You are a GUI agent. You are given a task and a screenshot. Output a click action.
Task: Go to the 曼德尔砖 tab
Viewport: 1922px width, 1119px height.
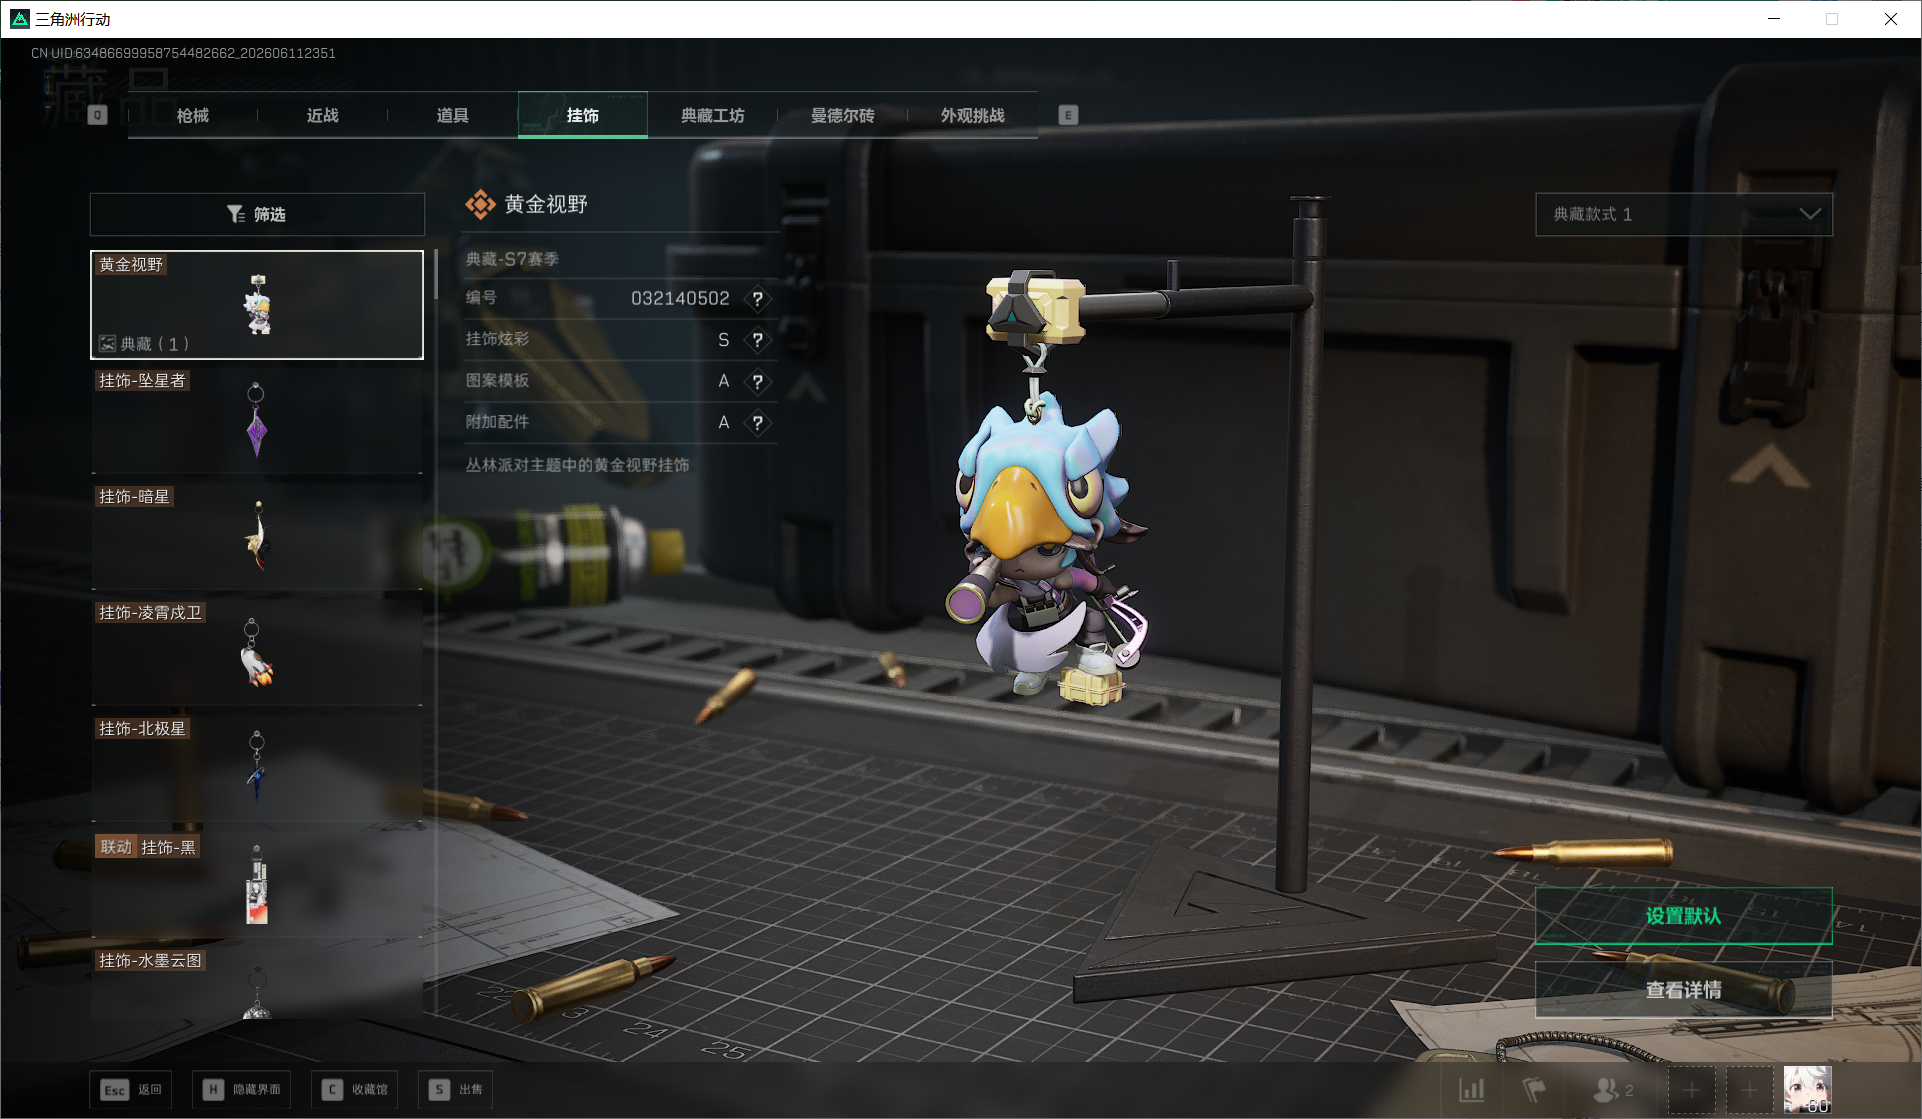[843, 115]
